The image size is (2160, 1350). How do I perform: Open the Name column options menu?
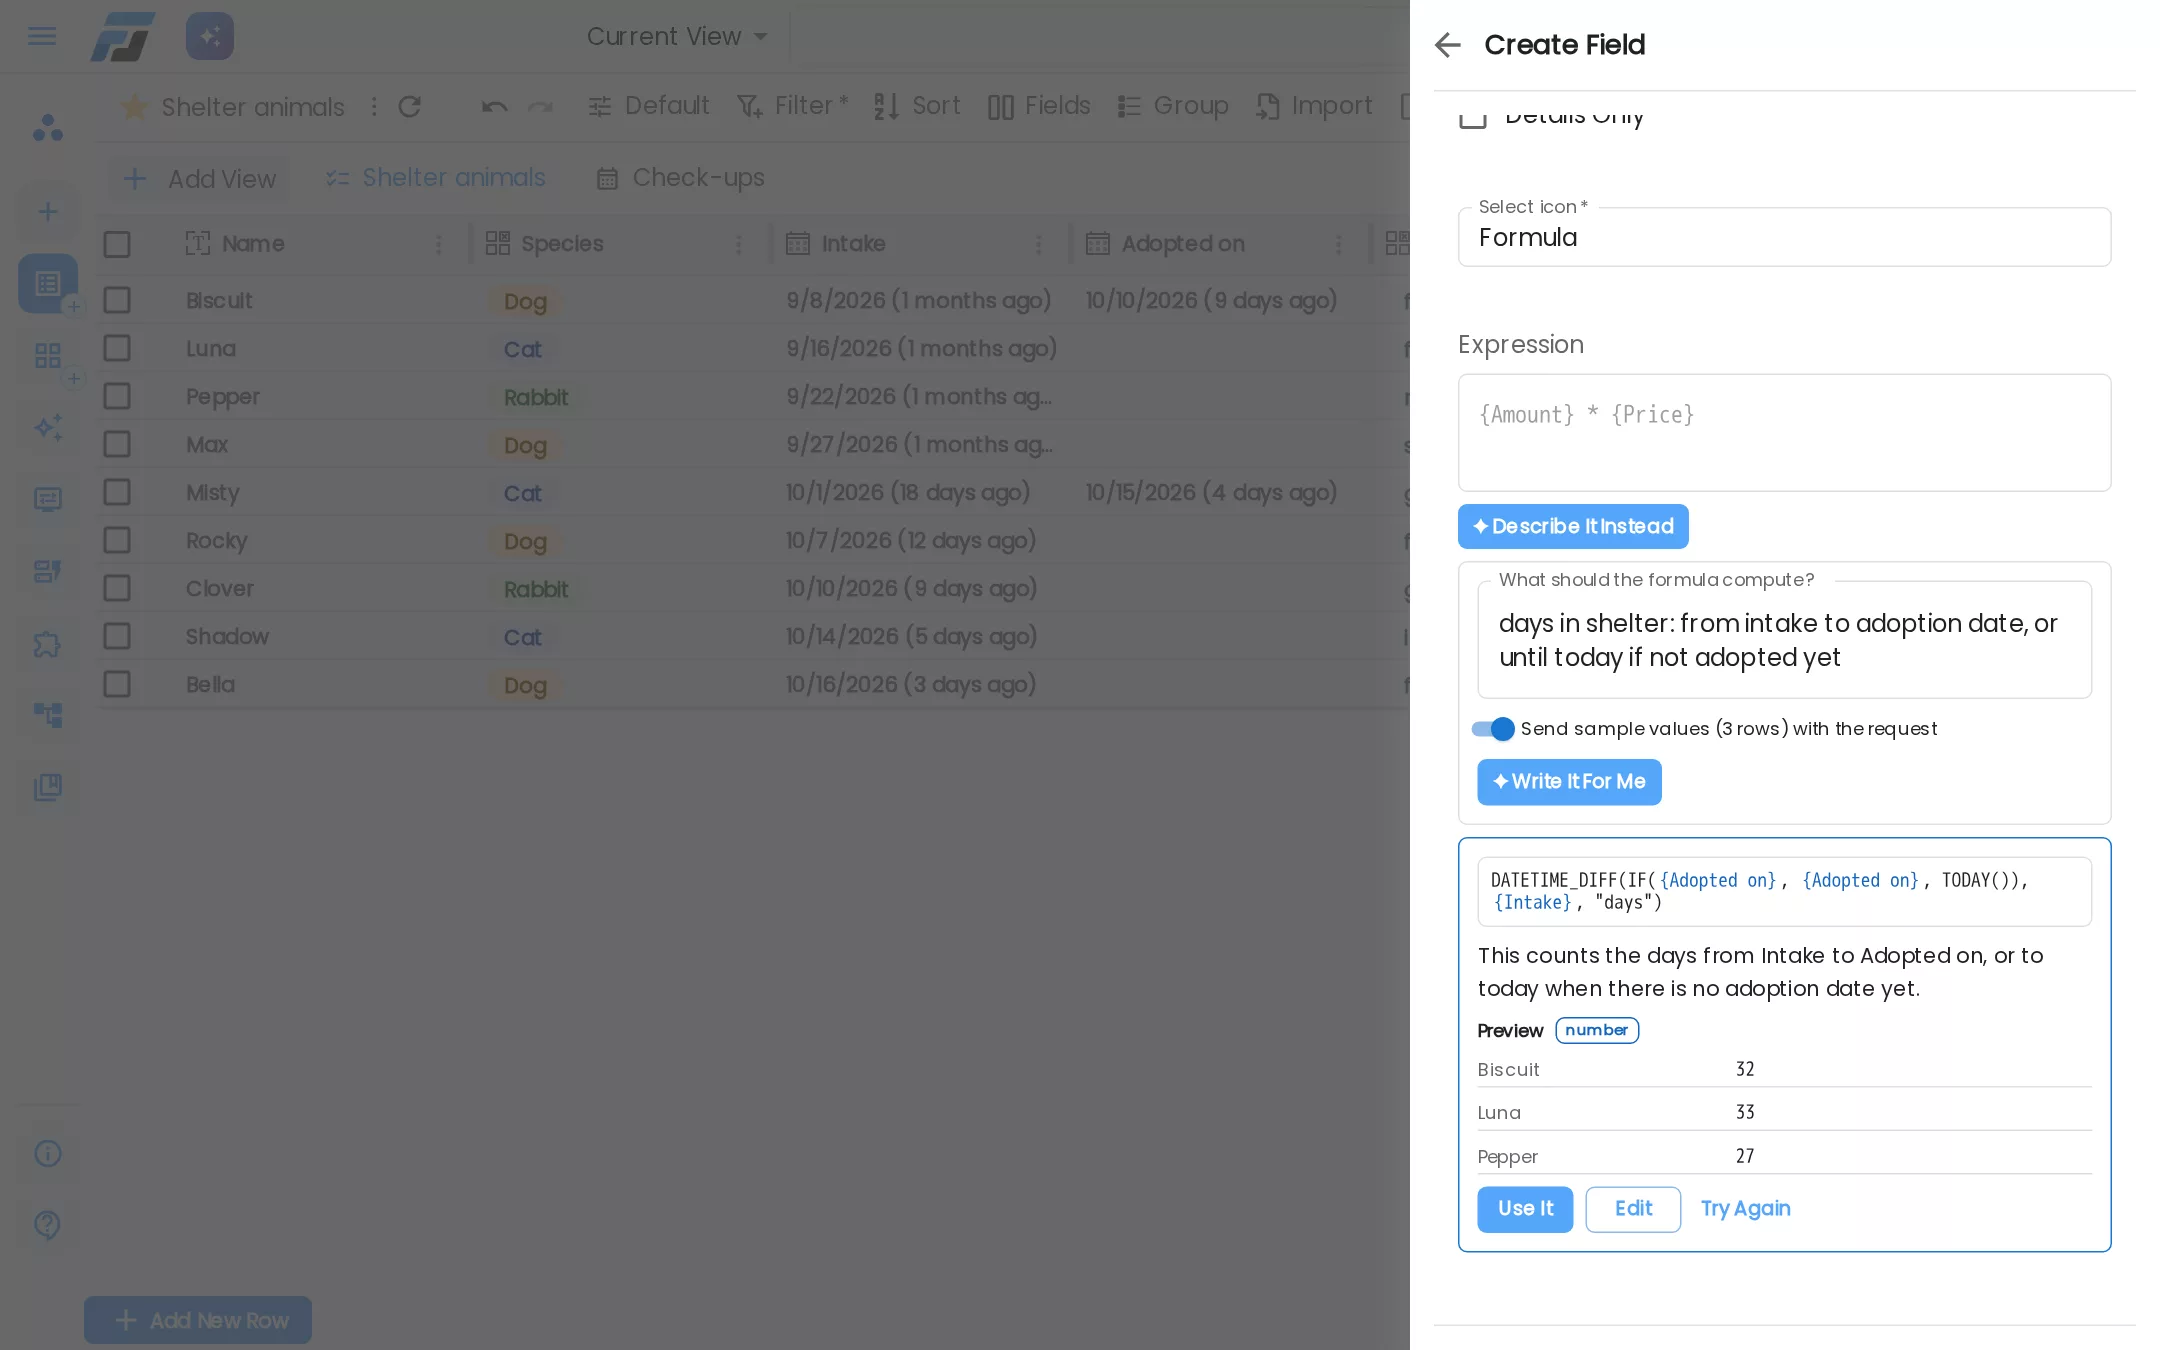coord(438,244)
